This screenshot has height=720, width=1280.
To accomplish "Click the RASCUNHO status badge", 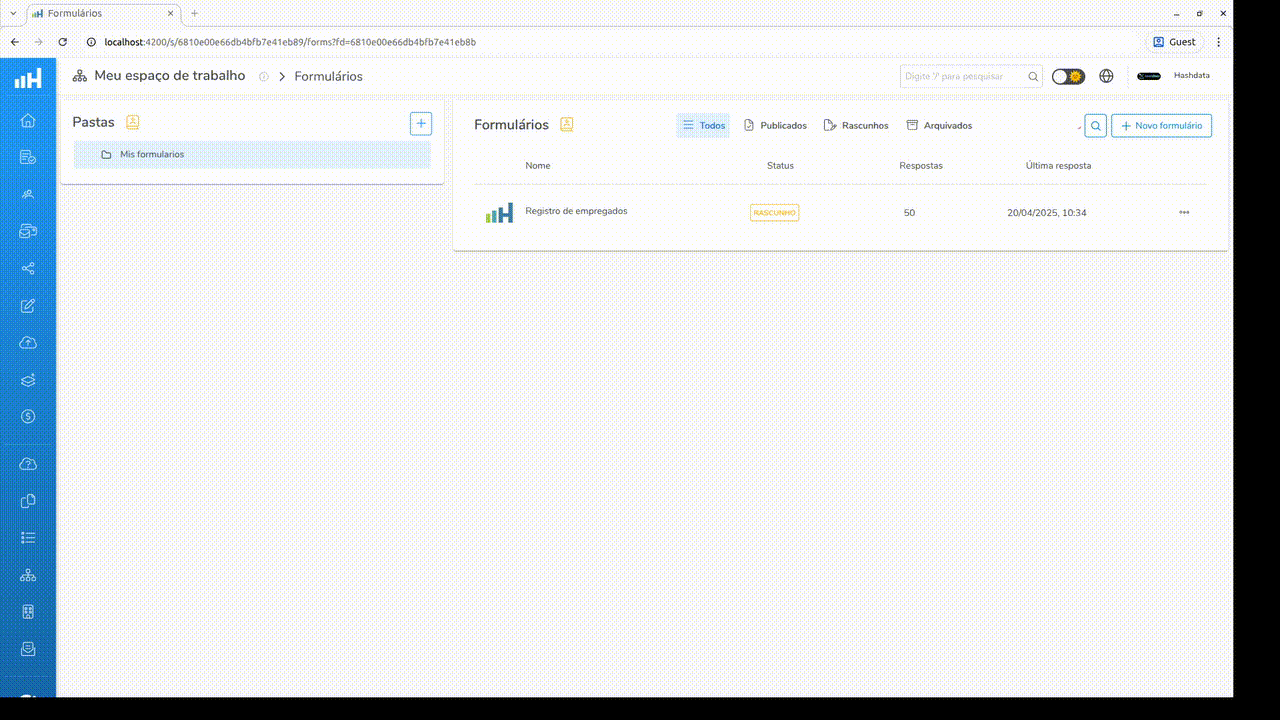I will pos(775,213).
